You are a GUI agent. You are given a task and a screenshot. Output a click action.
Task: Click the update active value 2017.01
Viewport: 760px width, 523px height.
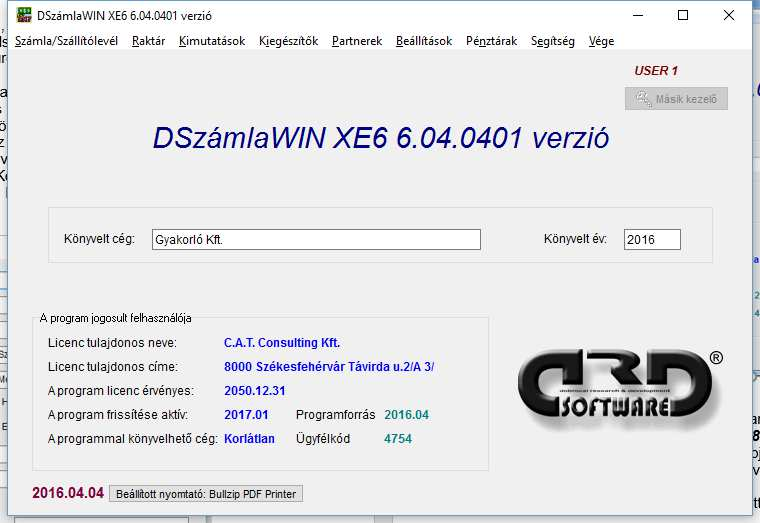[246, 415]
